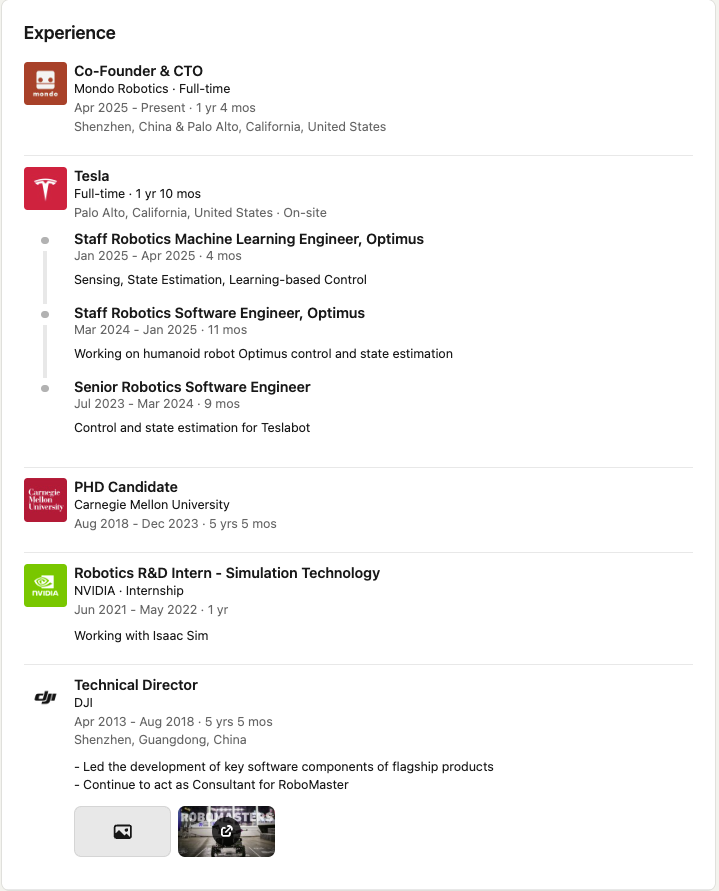
Task: Click the NVIDIA logo icon
Action: [x=45, y=585]
